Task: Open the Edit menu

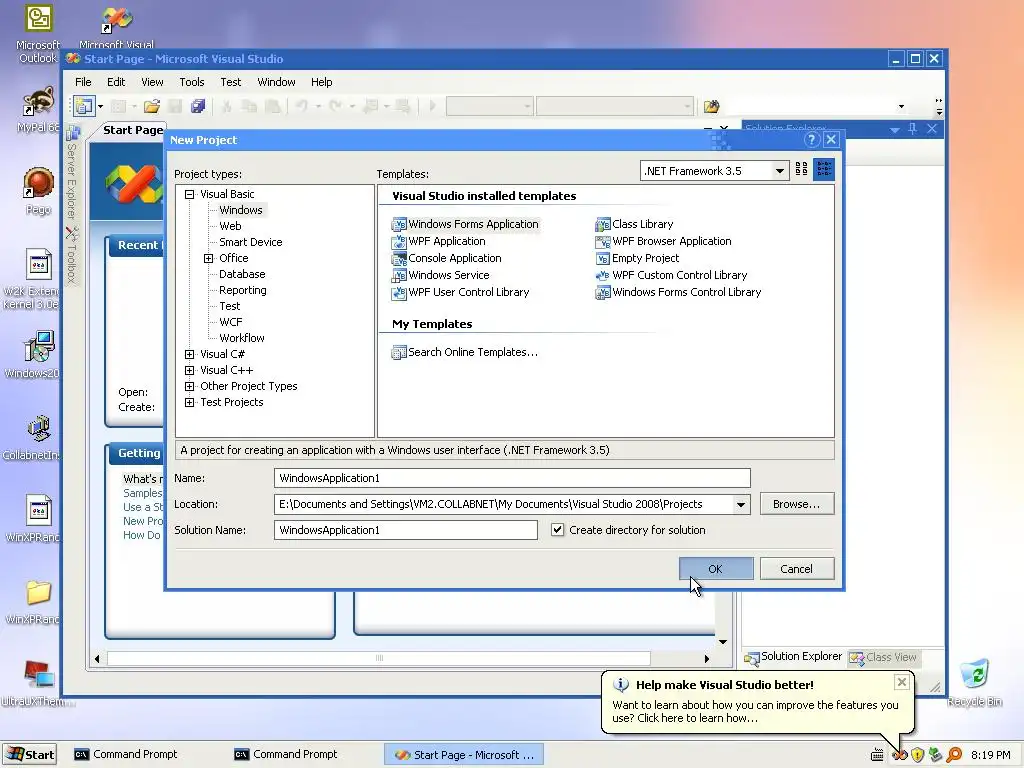Action: tap(116, 82)
